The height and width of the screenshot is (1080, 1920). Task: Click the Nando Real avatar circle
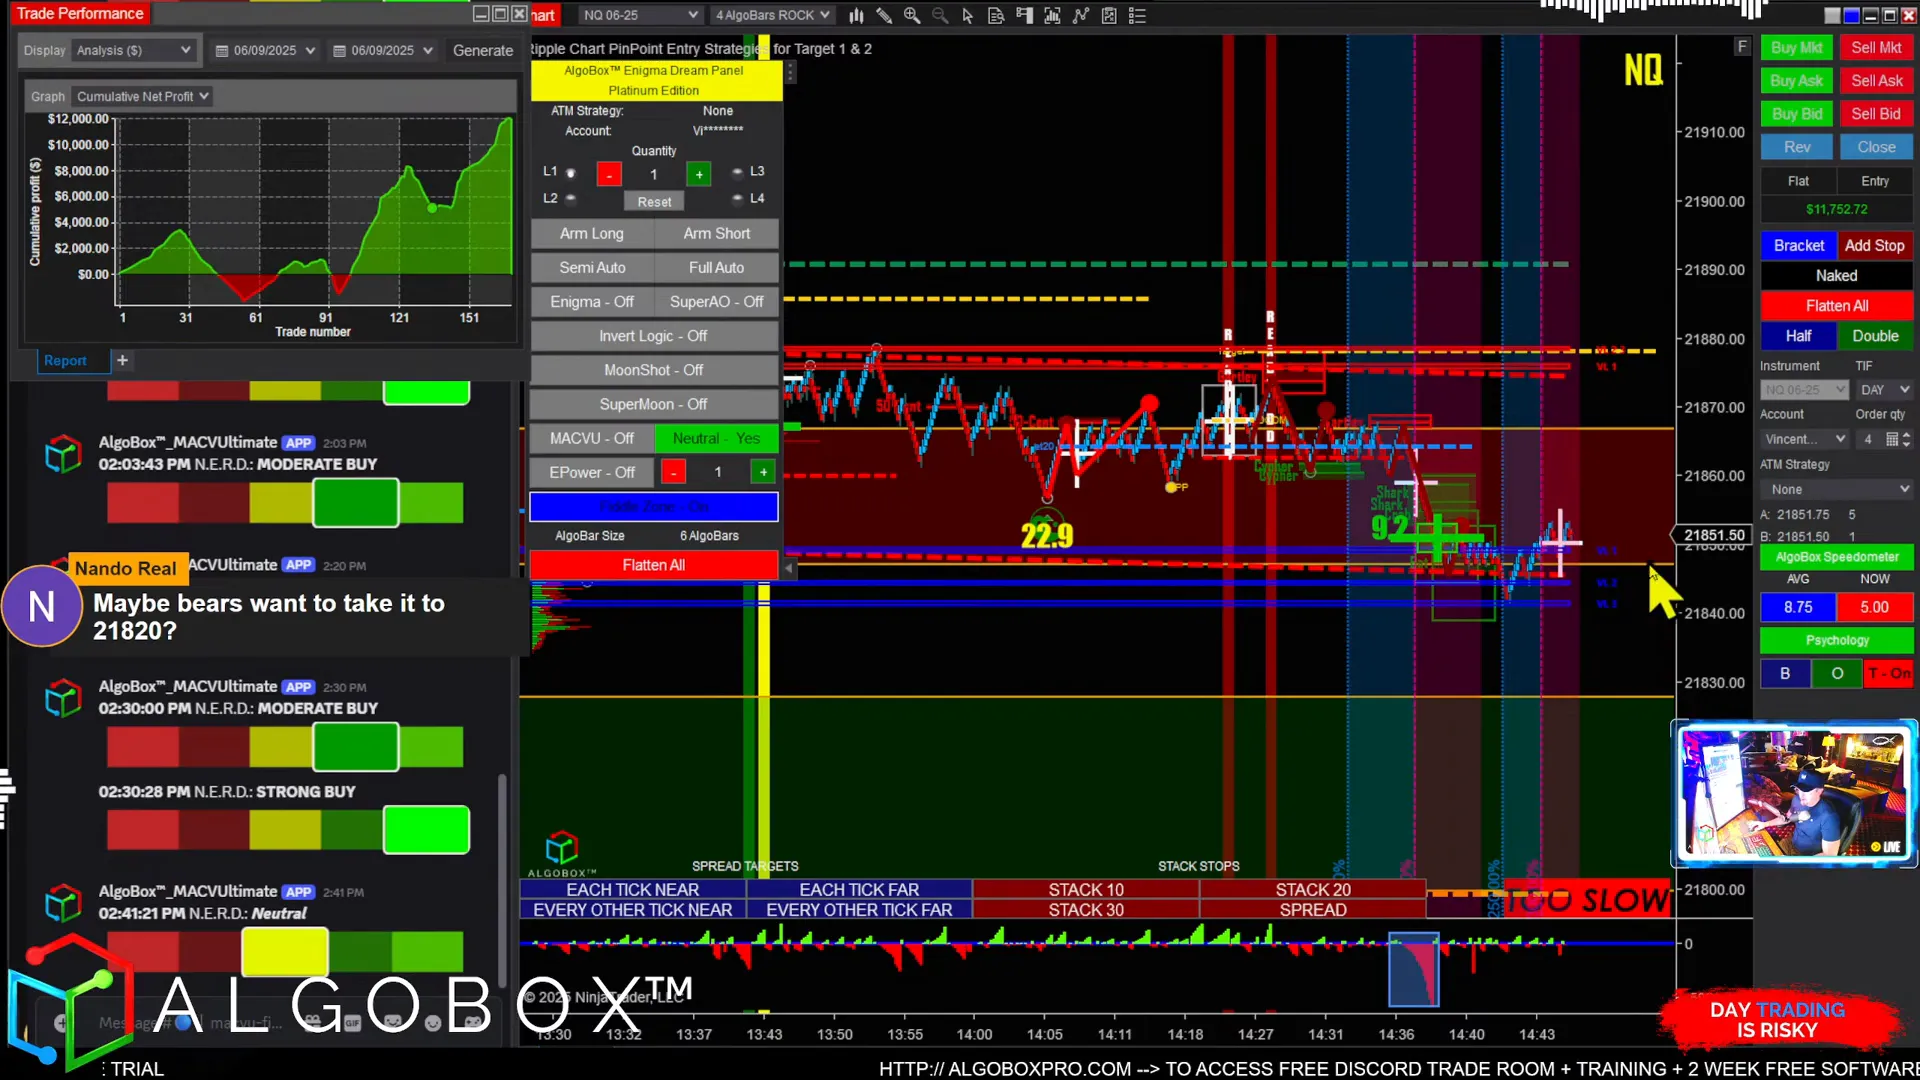(41, 606)
